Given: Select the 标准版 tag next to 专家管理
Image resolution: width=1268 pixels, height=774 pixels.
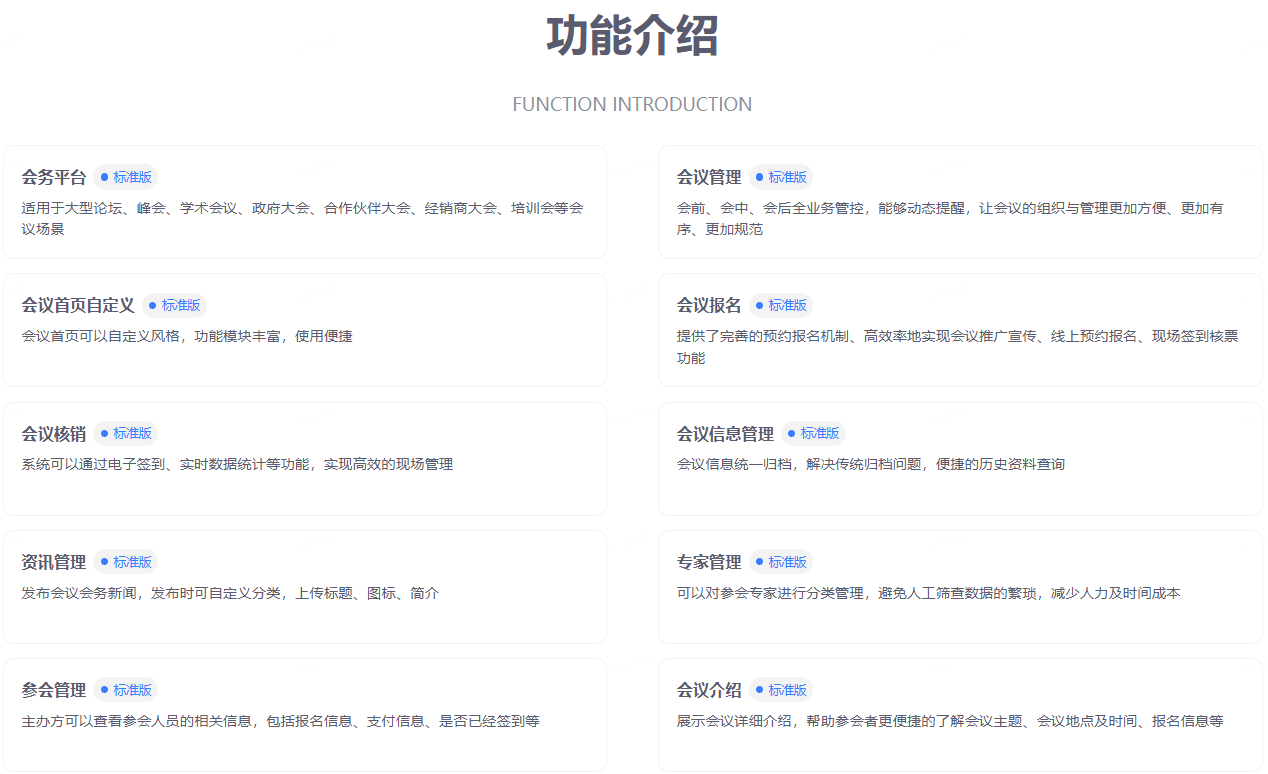Looking at the screenshot, I should pyautogui.click(x=781, y=562).
